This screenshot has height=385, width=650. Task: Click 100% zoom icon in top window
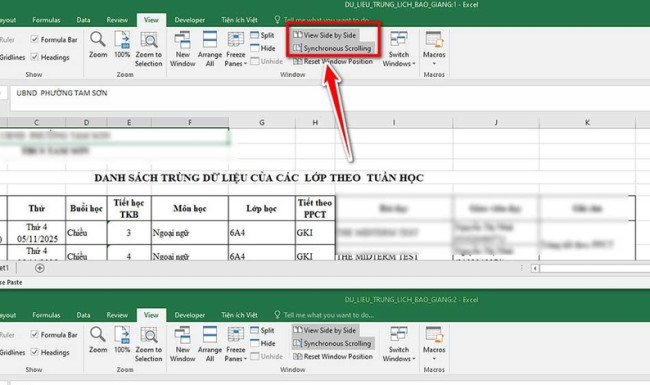pos(122,45)
